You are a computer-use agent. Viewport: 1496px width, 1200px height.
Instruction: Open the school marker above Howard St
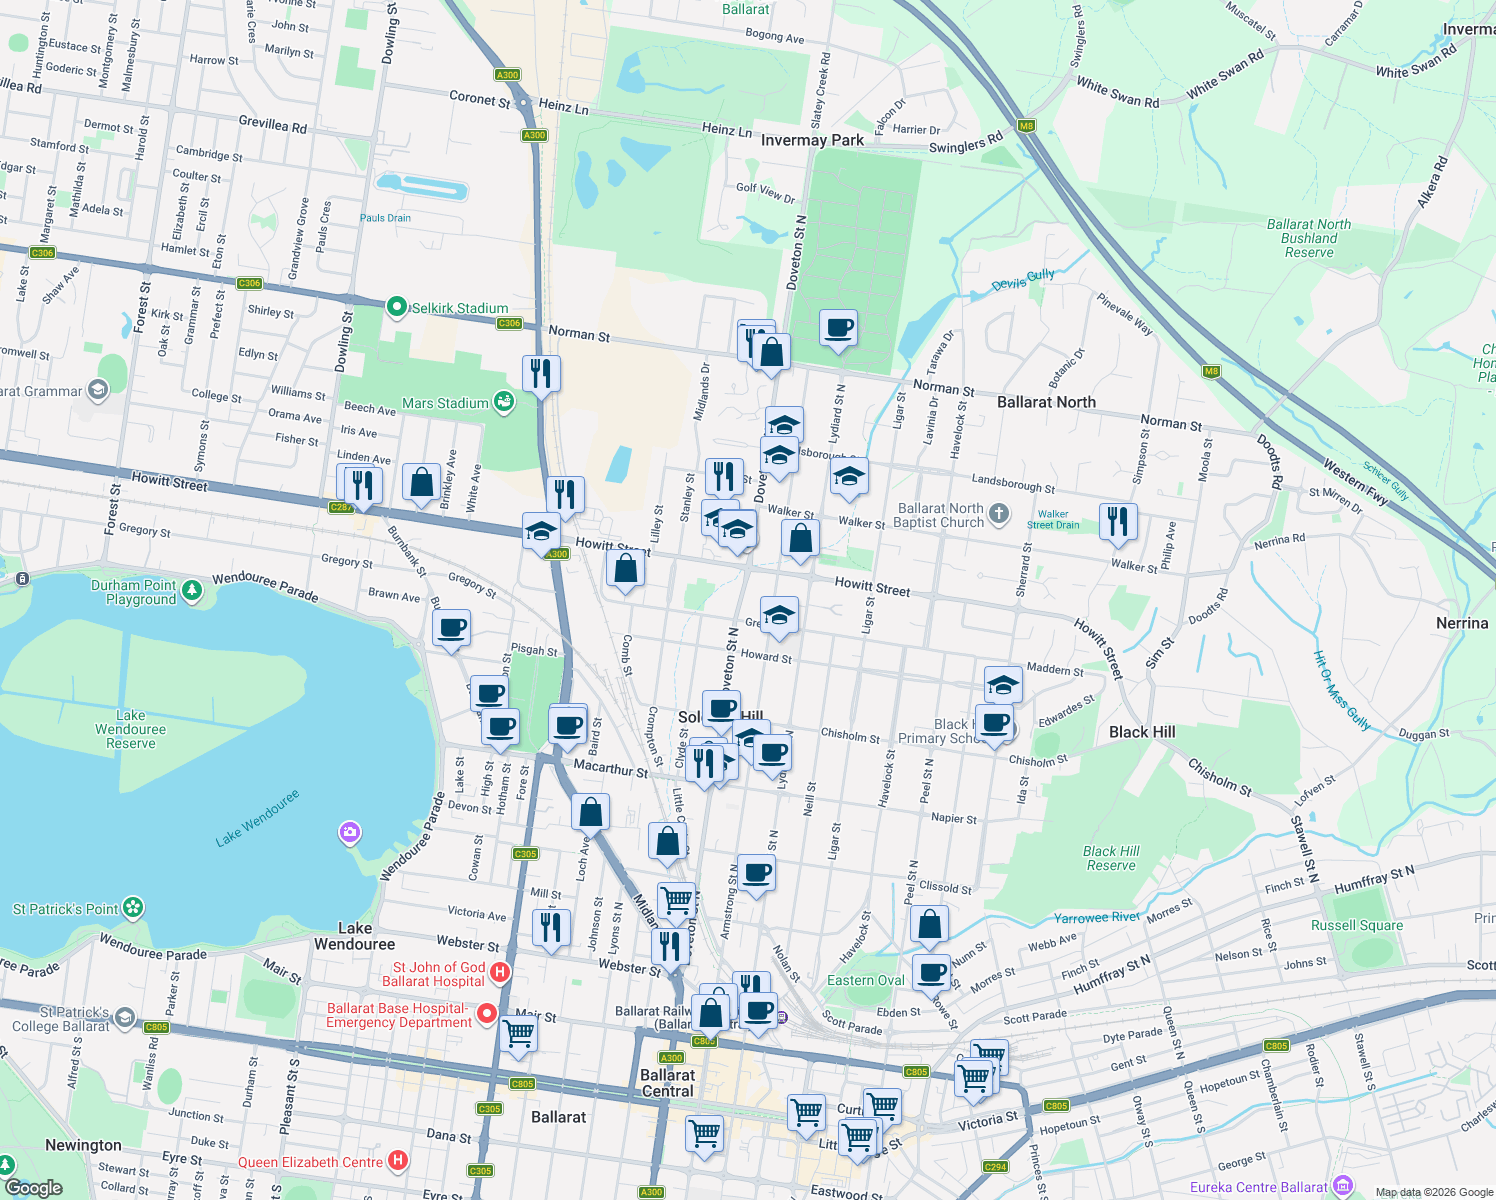coord(779,616)
